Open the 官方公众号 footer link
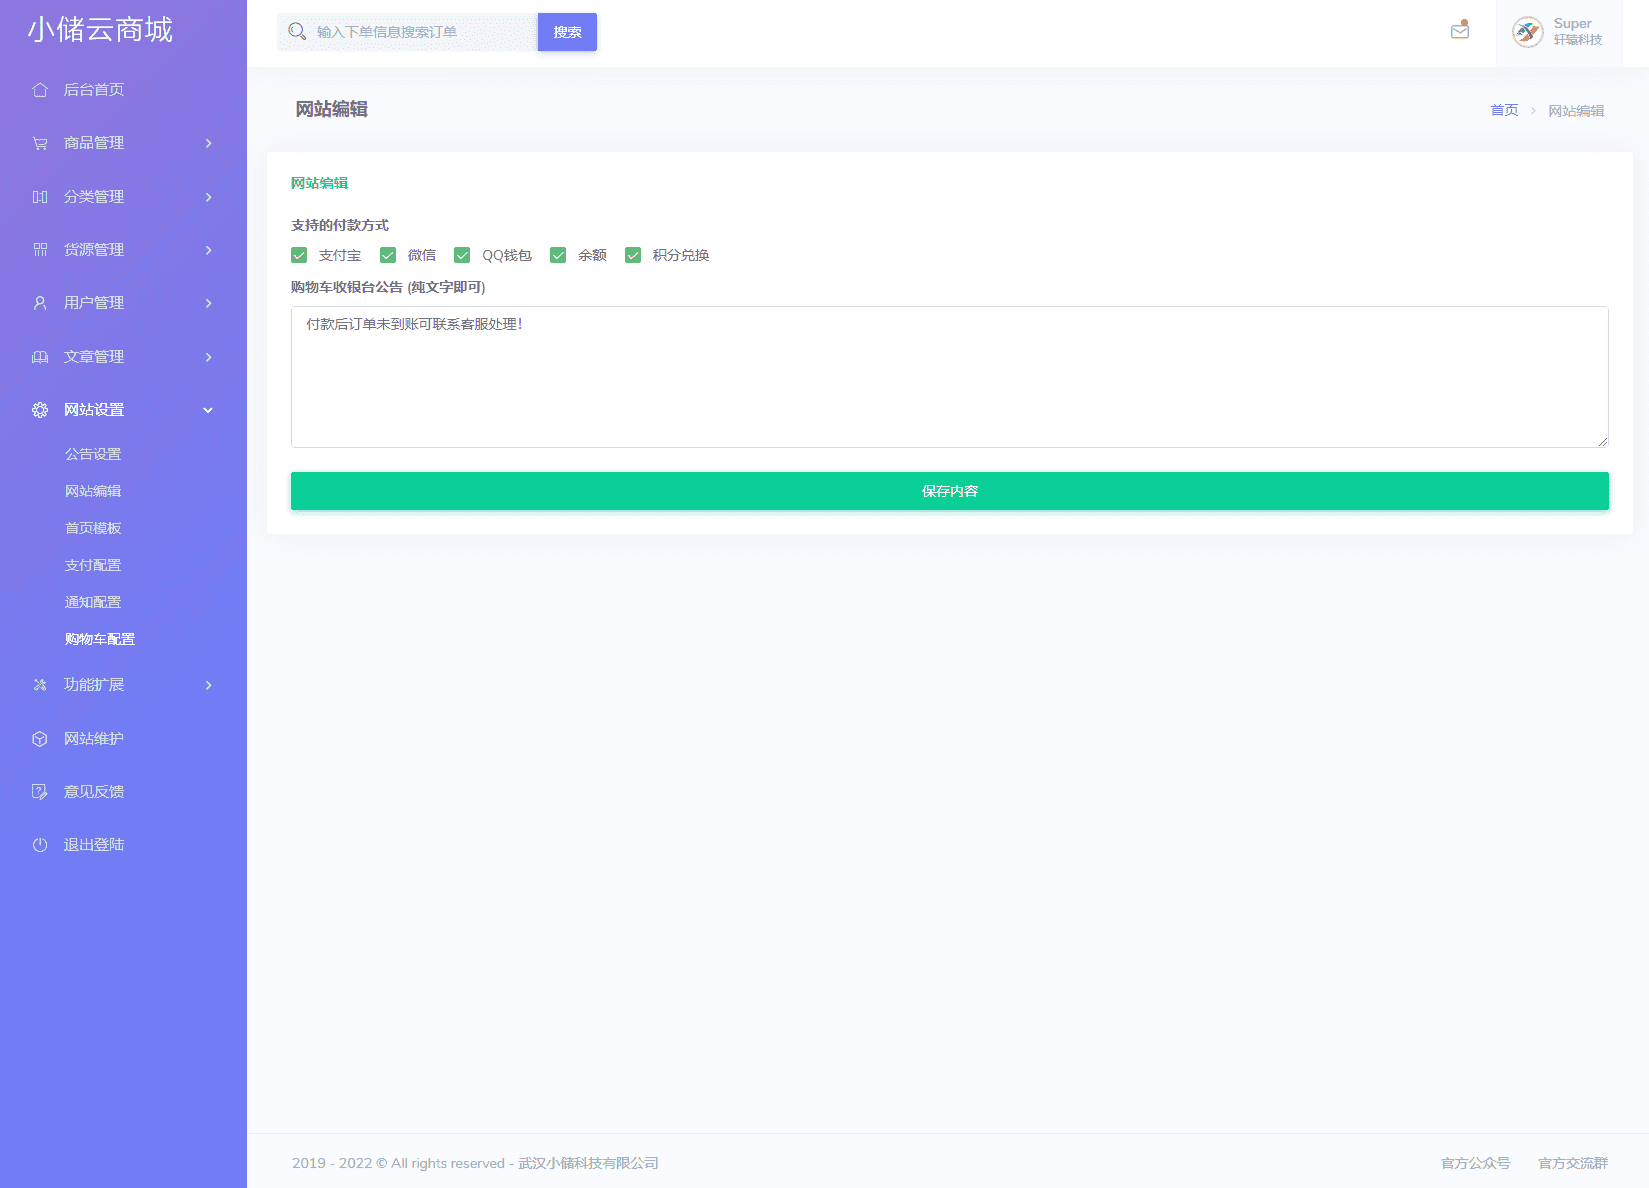Image resolution: width=1649 pixels, height=1188 pixels. 1475,1163
